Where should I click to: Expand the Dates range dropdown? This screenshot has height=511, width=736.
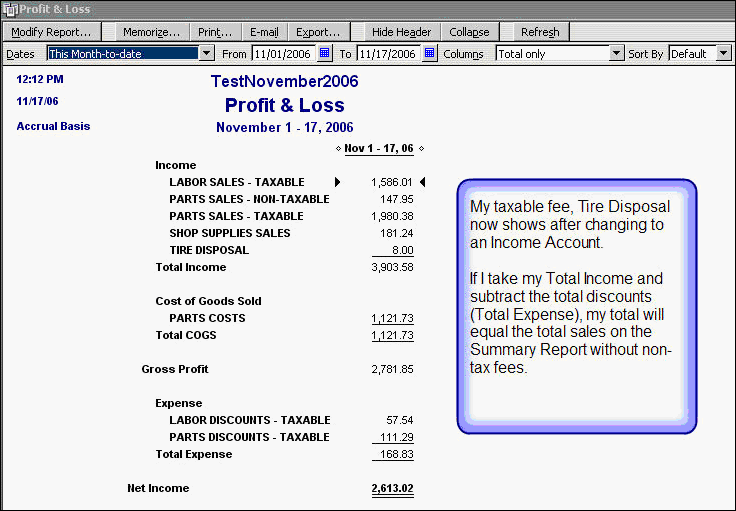(x=206, y=53)
